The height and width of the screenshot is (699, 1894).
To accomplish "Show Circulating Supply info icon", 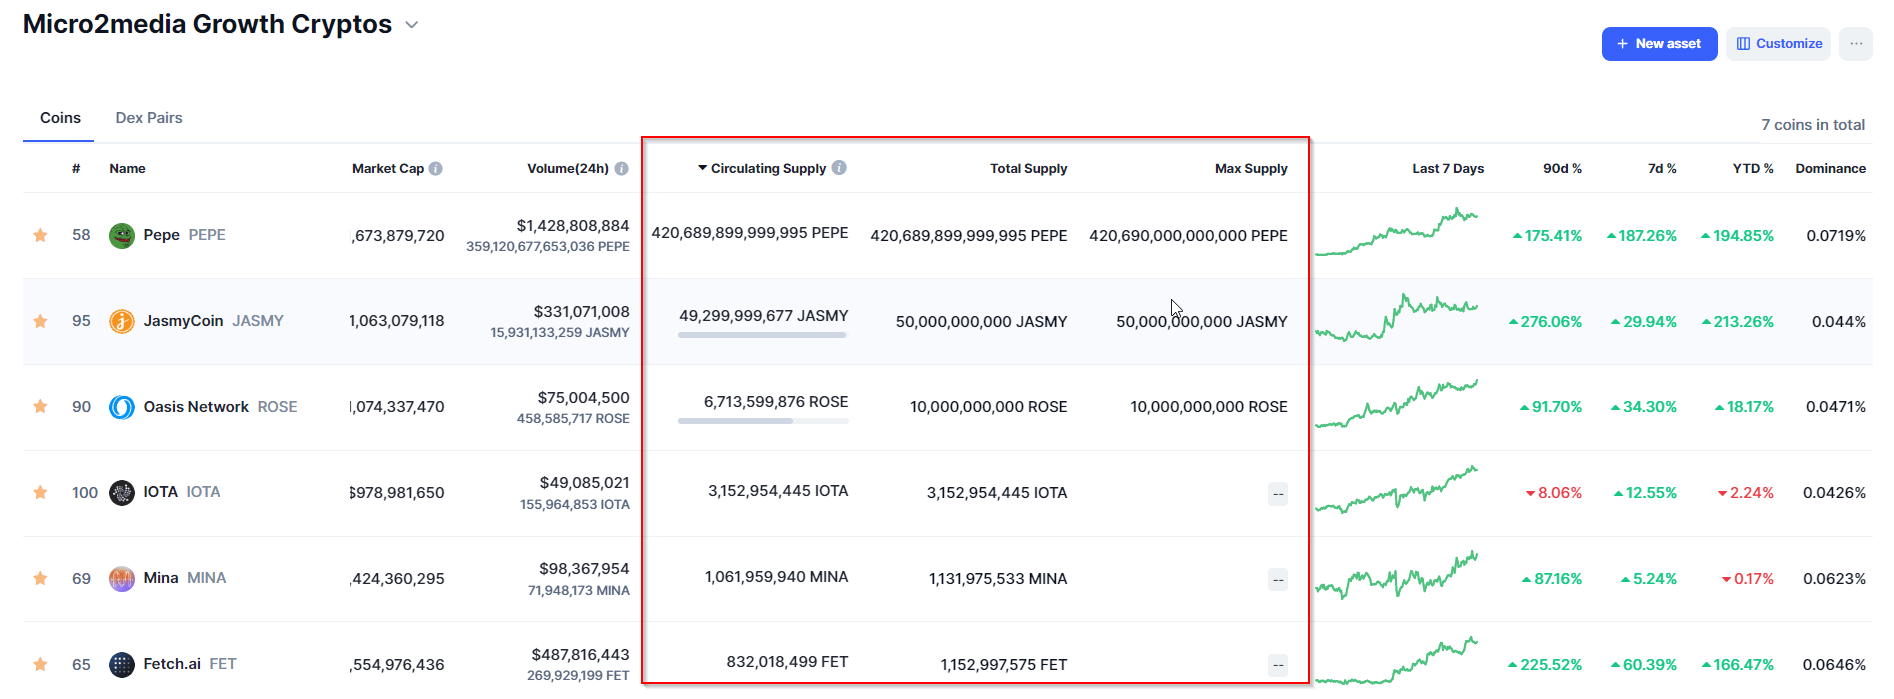I will click(840, 168).
